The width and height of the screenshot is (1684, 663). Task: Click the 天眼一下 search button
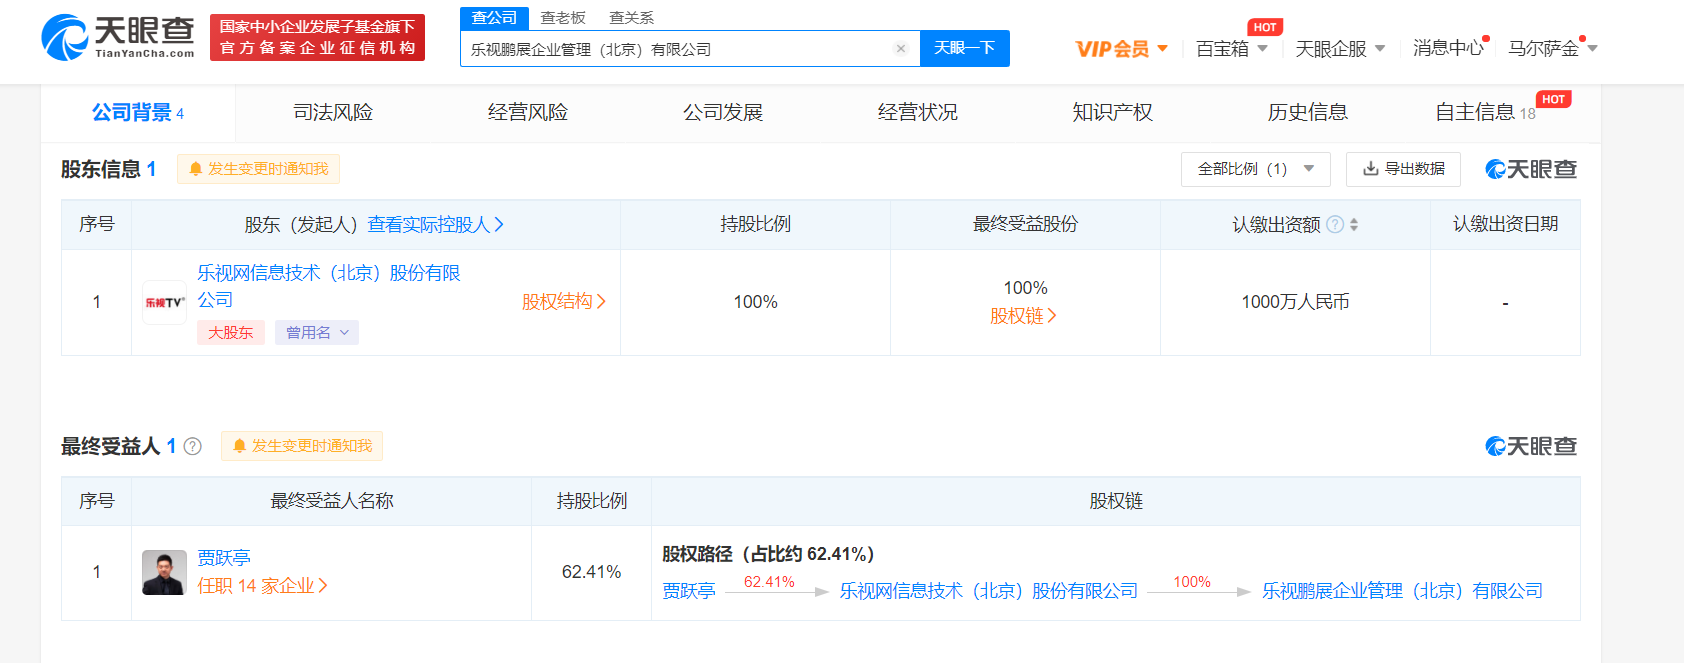pyautogui.click(x=964, y=48)
